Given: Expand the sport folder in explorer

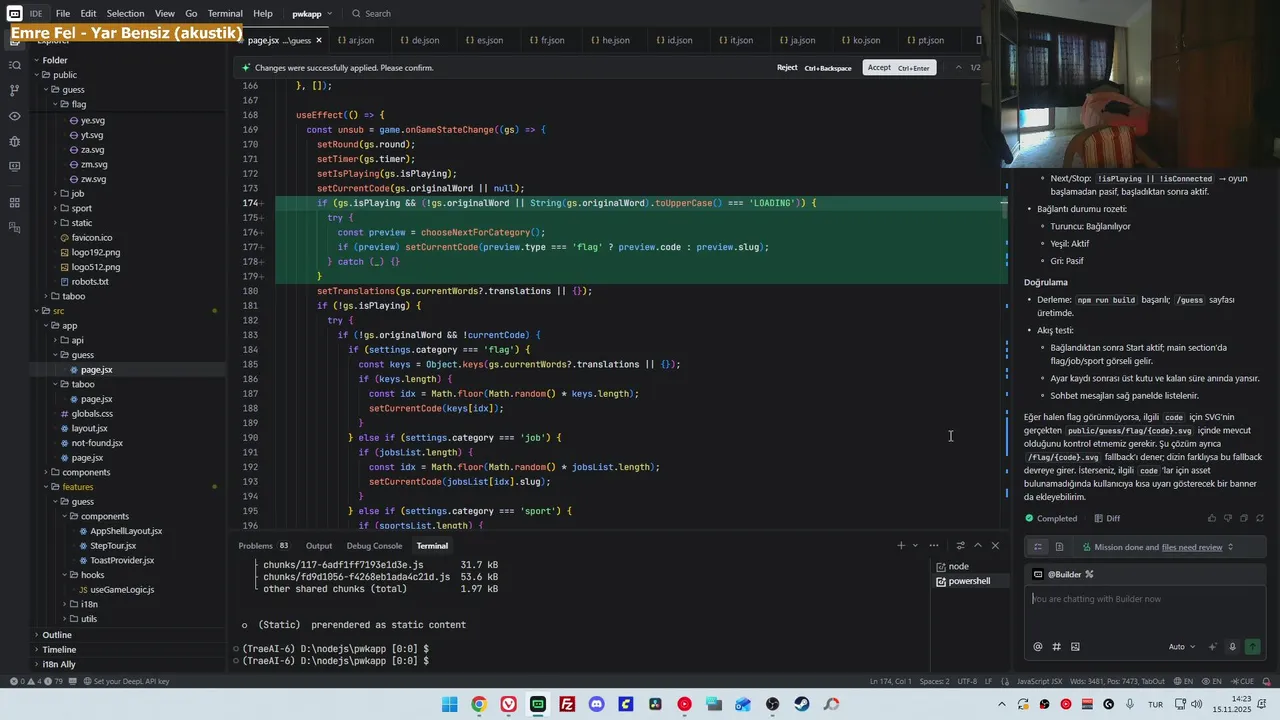Looking at the screenshot, I should click(x=55, y=208).
